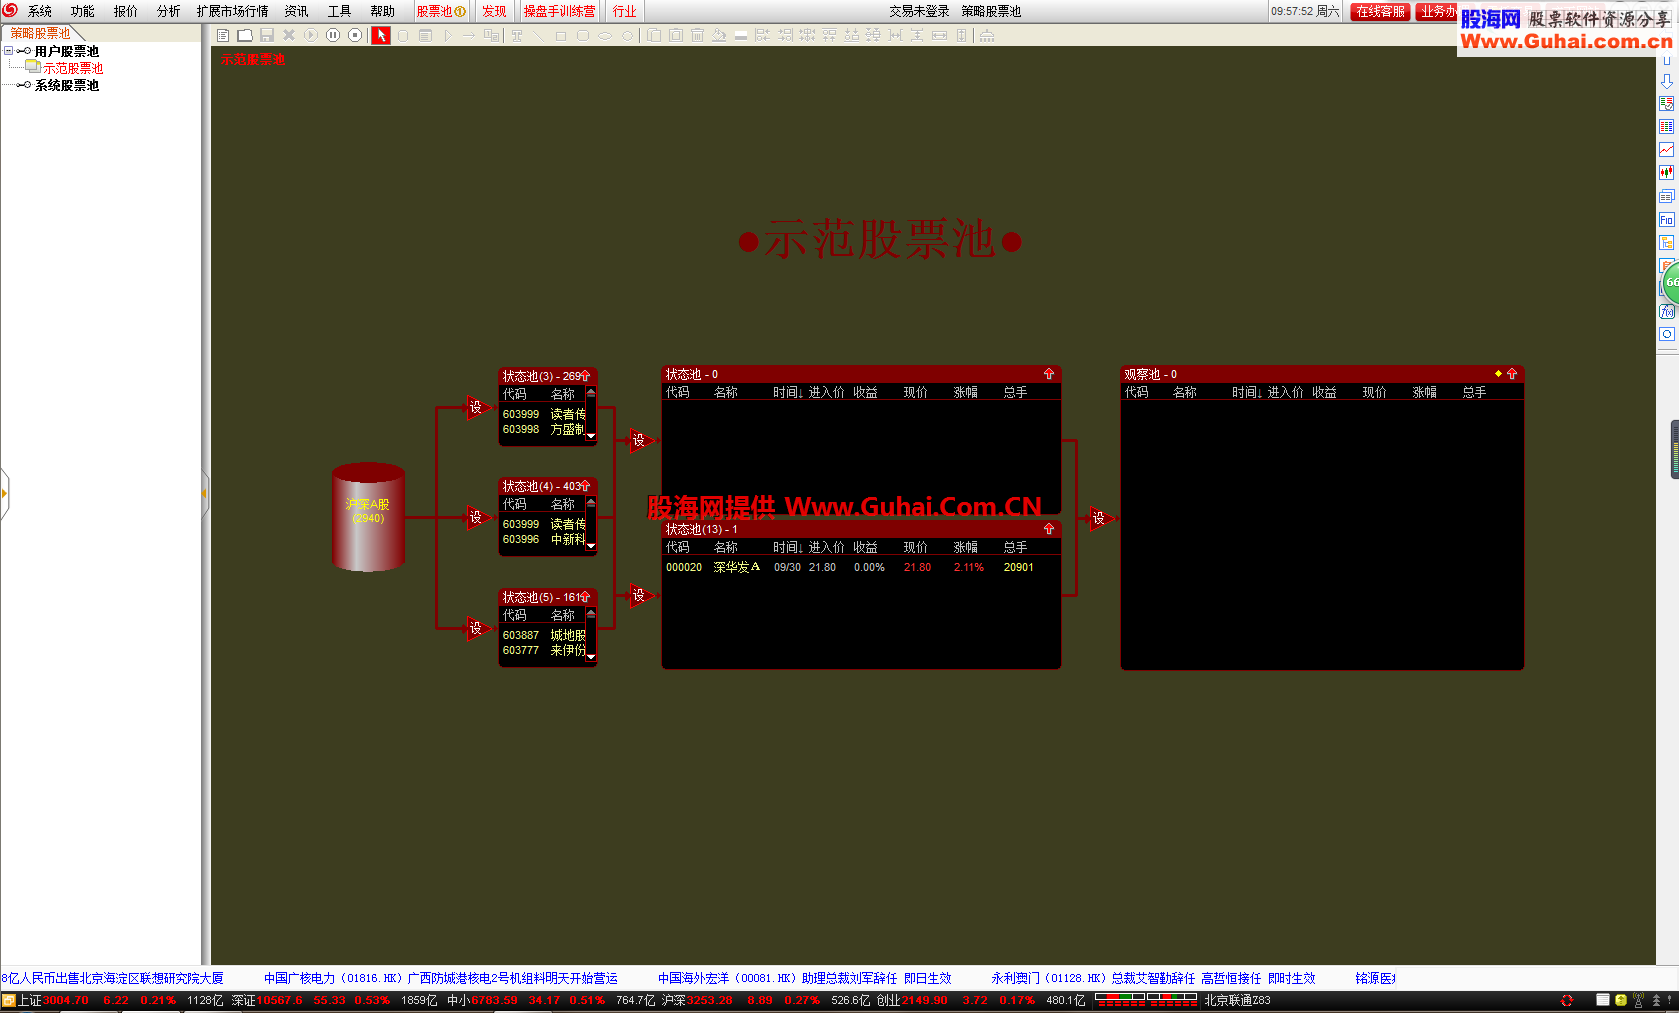The width and height of the screenshot is (1679, 1013).
Task: Click the up arrow on 状态池(3) header
Action: click(585, 376)
